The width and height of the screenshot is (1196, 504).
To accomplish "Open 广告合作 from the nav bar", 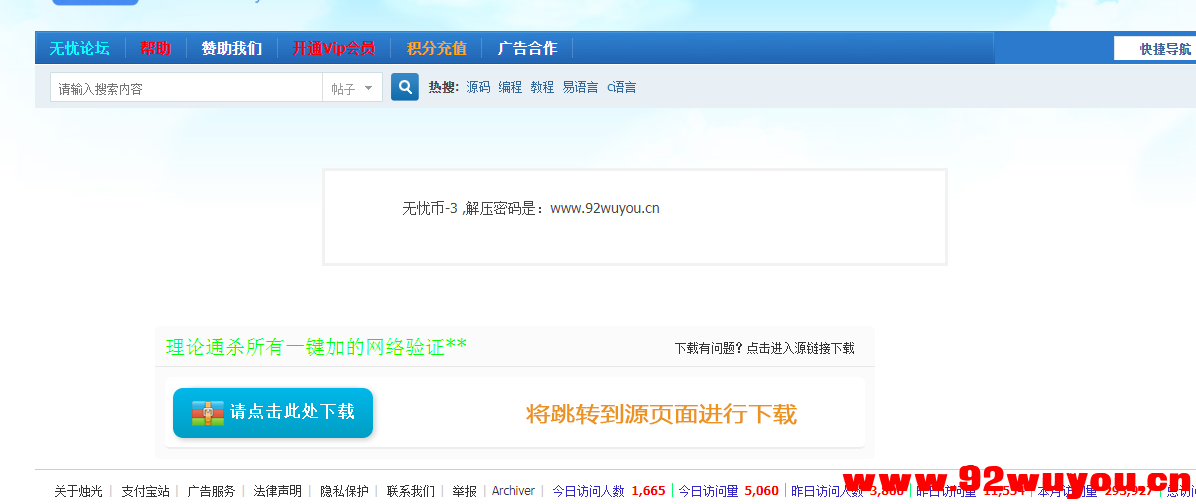I will (527, 48).
